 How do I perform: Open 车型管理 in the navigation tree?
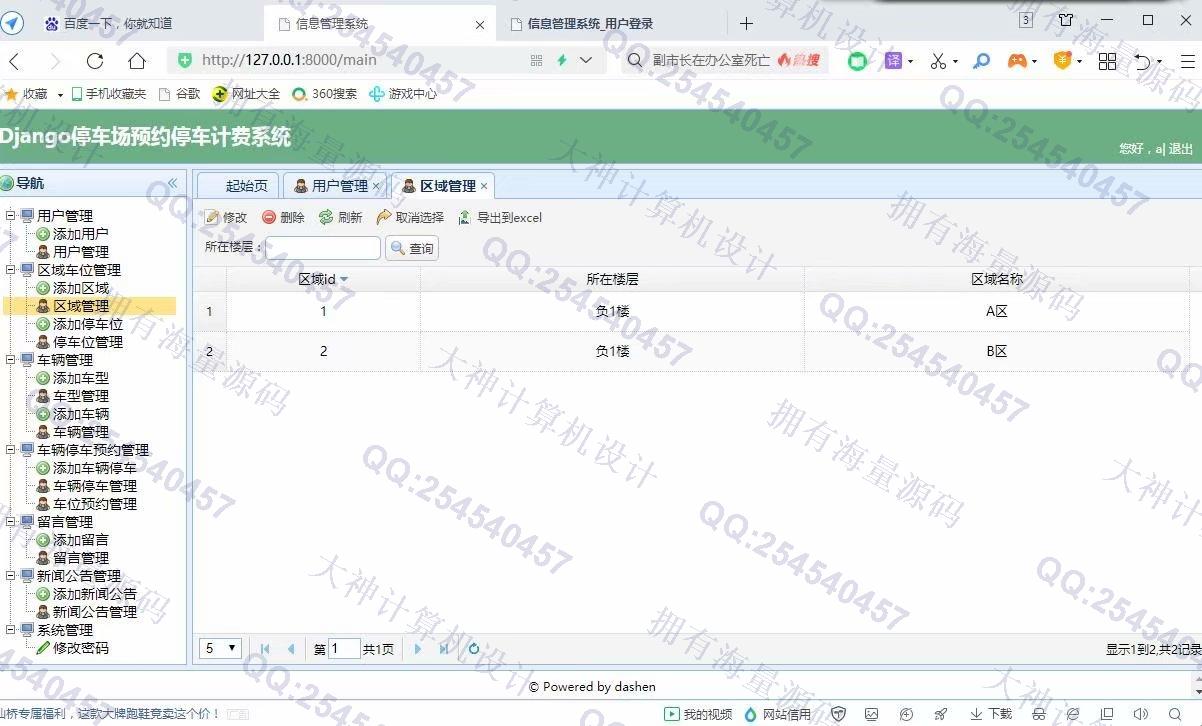click(80, 395)
